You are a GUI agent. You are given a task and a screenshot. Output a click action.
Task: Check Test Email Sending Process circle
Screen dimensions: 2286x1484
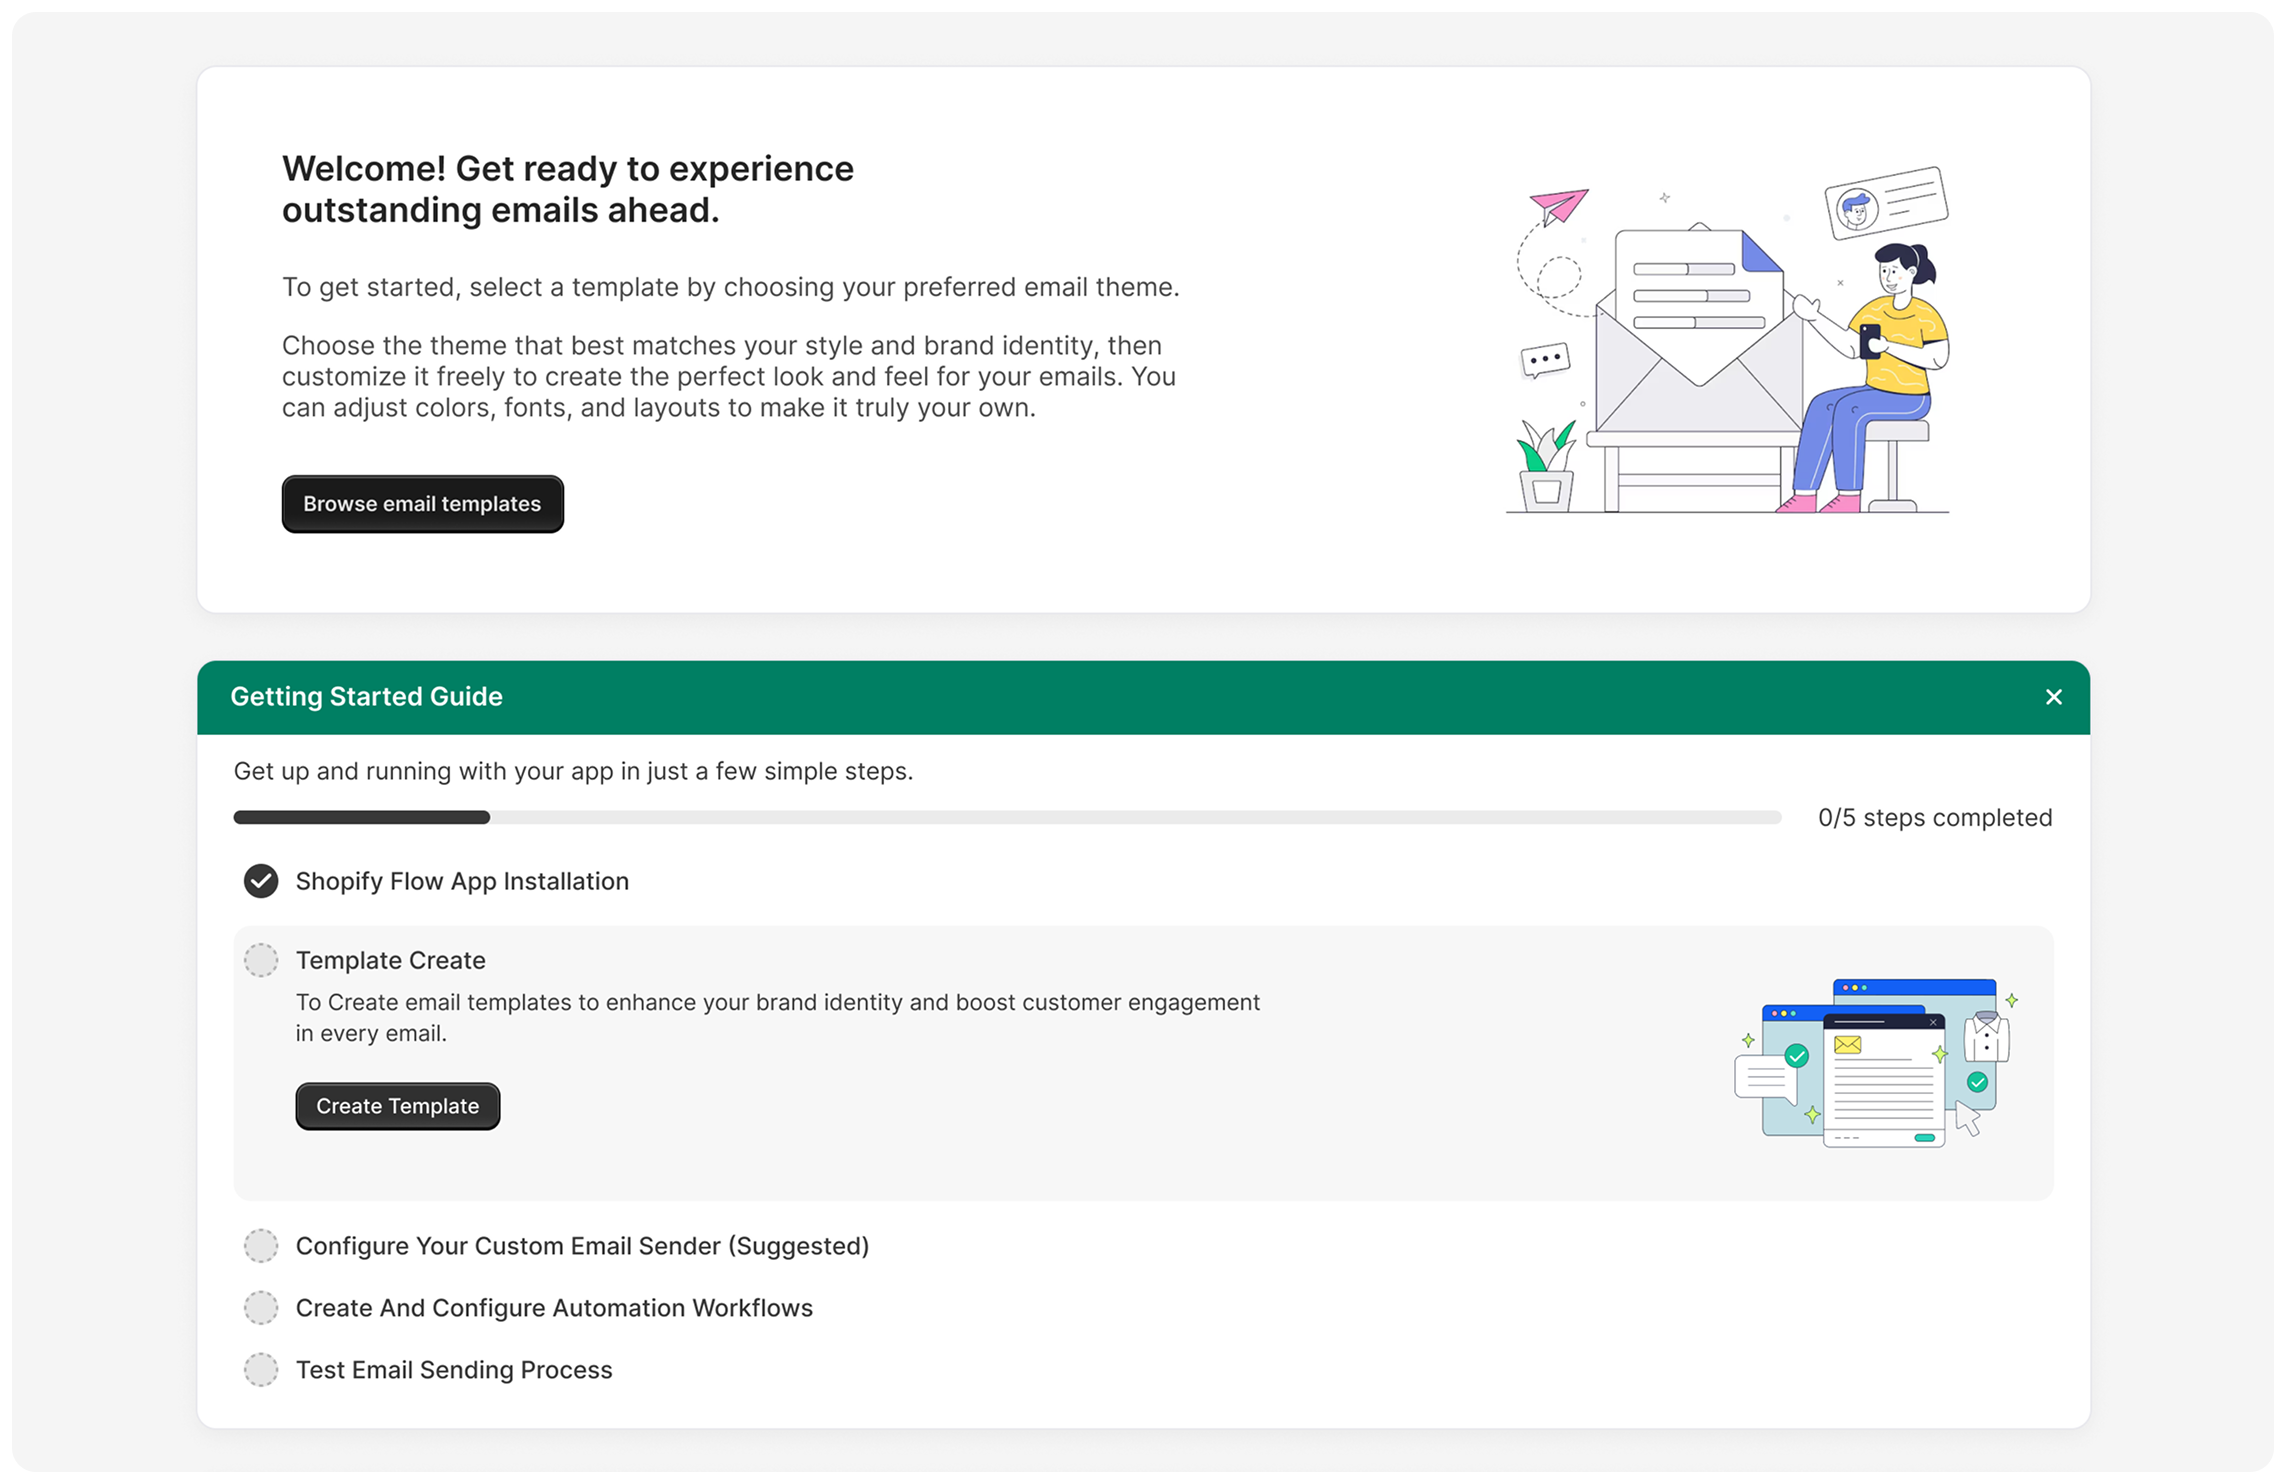[261, 1370]
